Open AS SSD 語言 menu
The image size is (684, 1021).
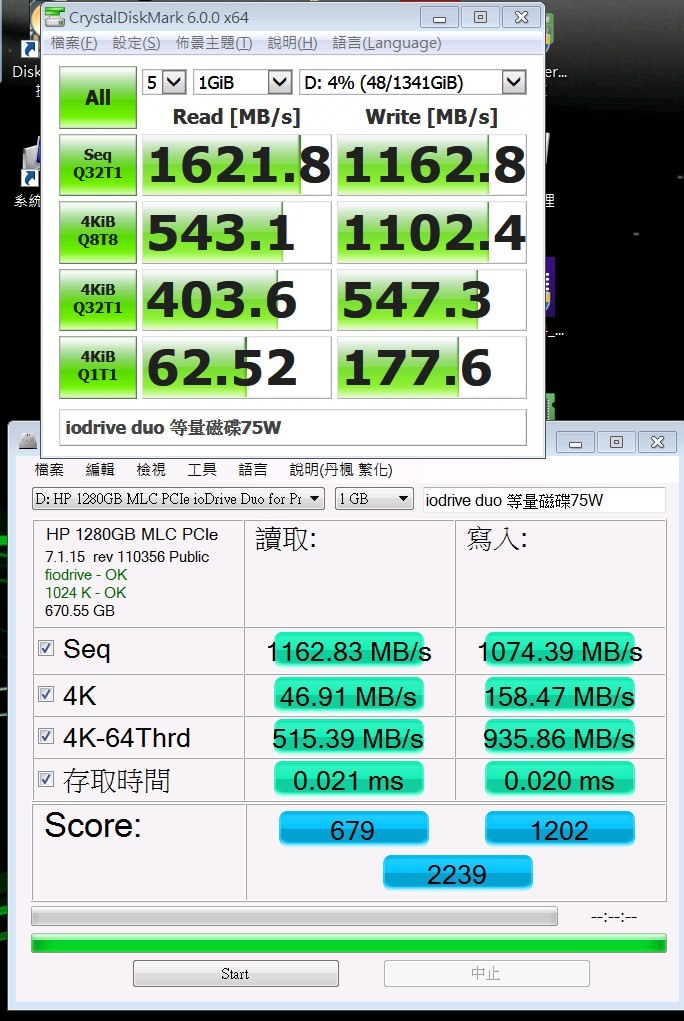(x=252, y=469)
